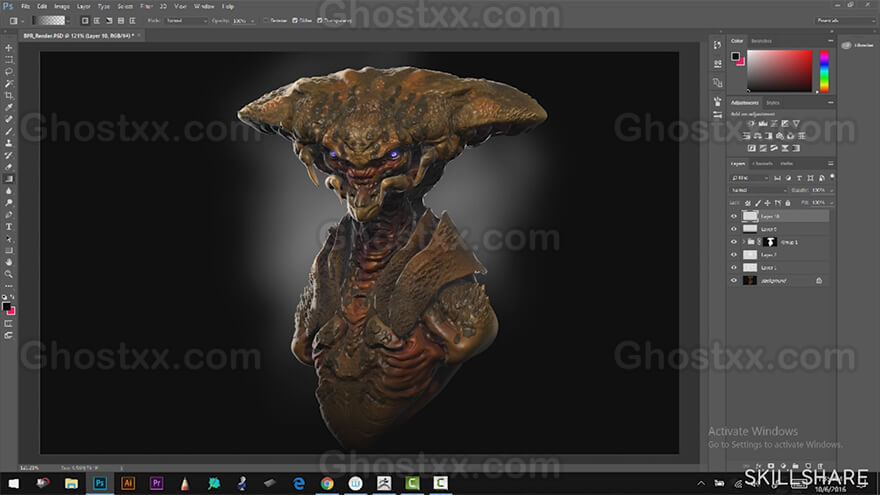The image size is (880, 495).
Task: Open the gradient picker dropdown arrow
Action: click(x=68, y=21)
